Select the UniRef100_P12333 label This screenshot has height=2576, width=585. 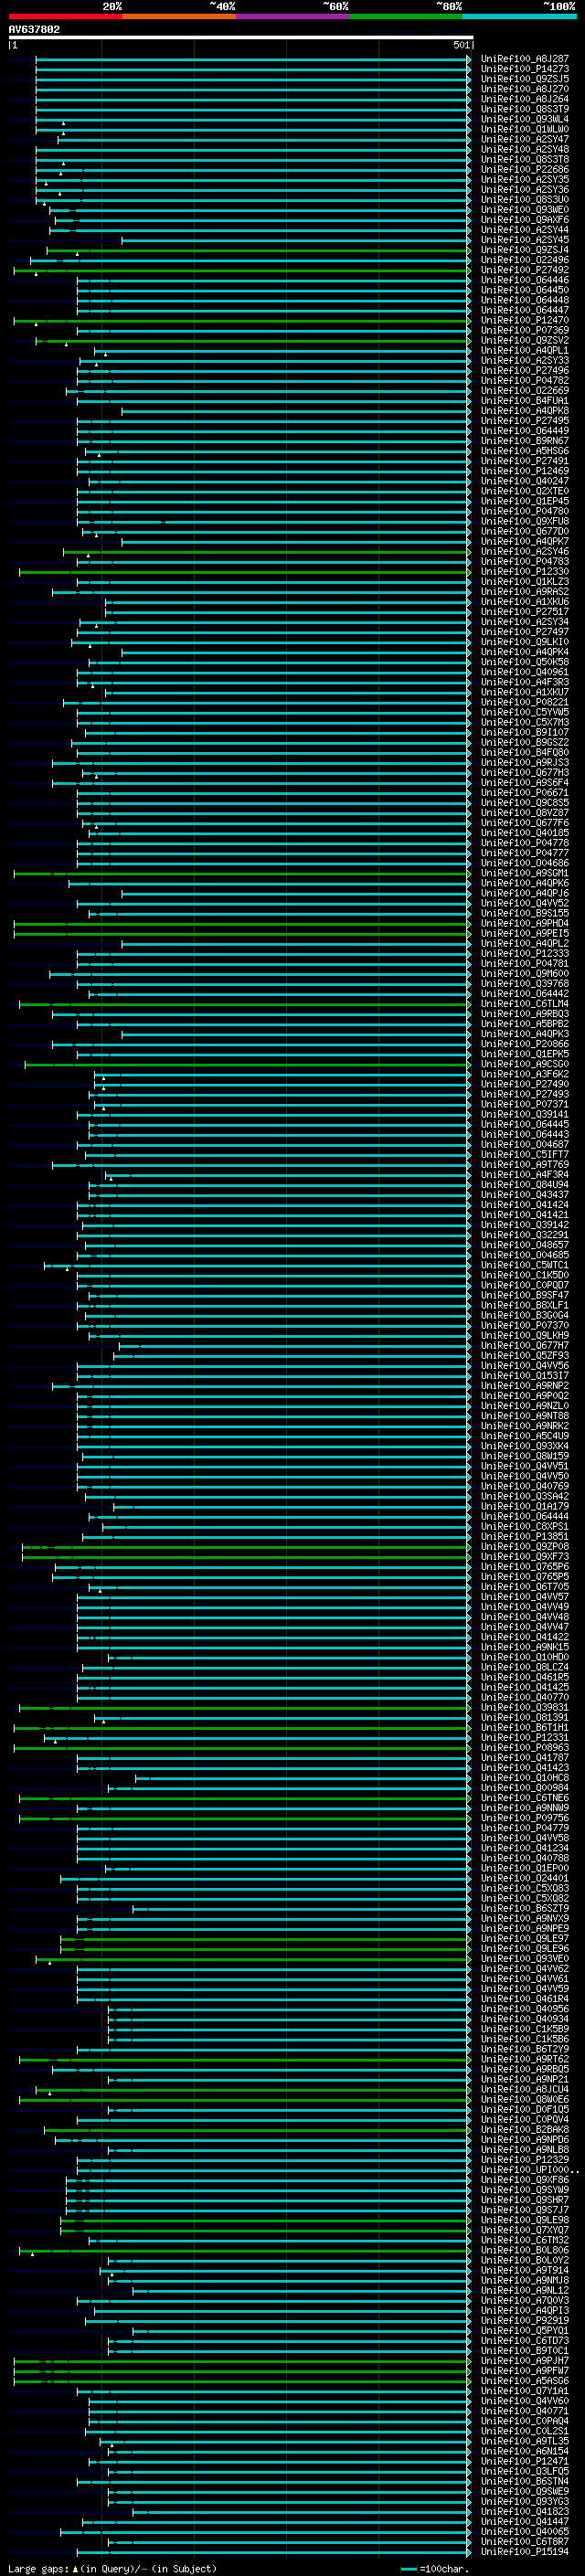coord(525,953)
